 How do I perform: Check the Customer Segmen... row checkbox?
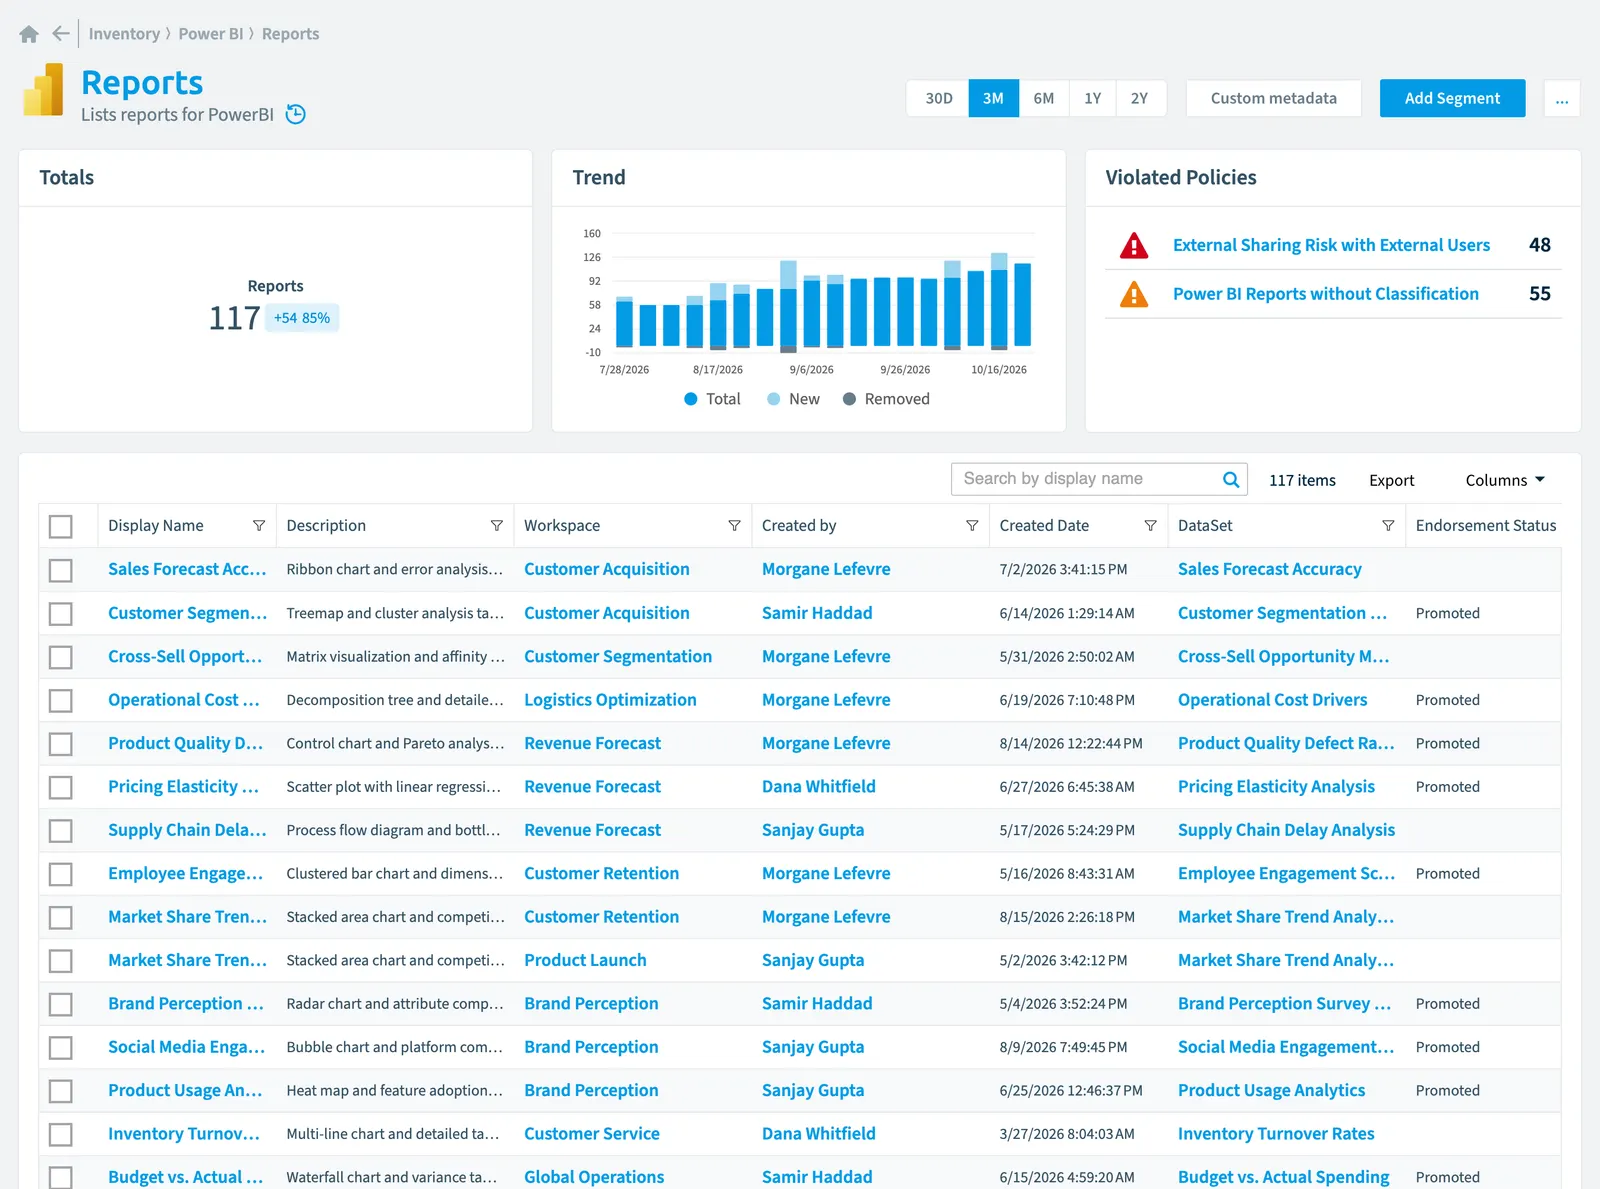(x=61, y=613)
